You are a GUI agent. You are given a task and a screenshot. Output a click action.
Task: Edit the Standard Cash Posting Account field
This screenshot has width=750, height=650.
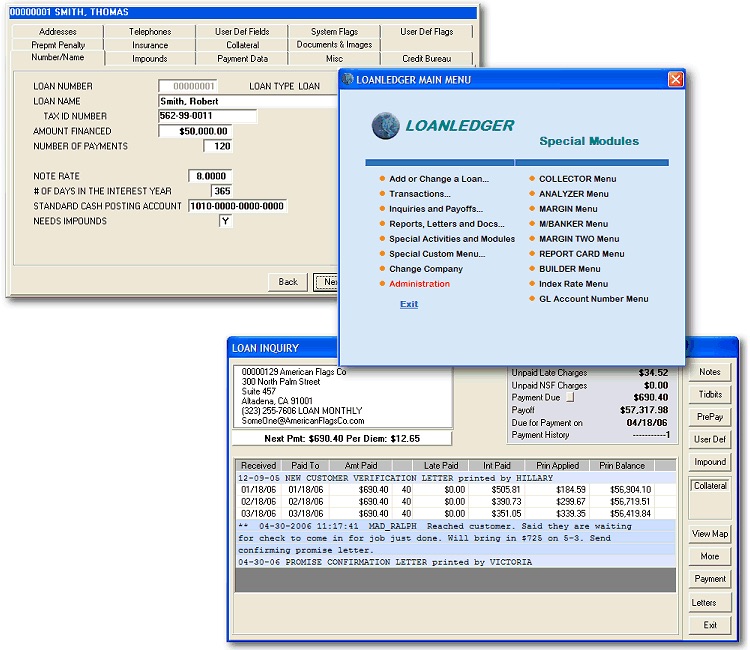[237, 206]
